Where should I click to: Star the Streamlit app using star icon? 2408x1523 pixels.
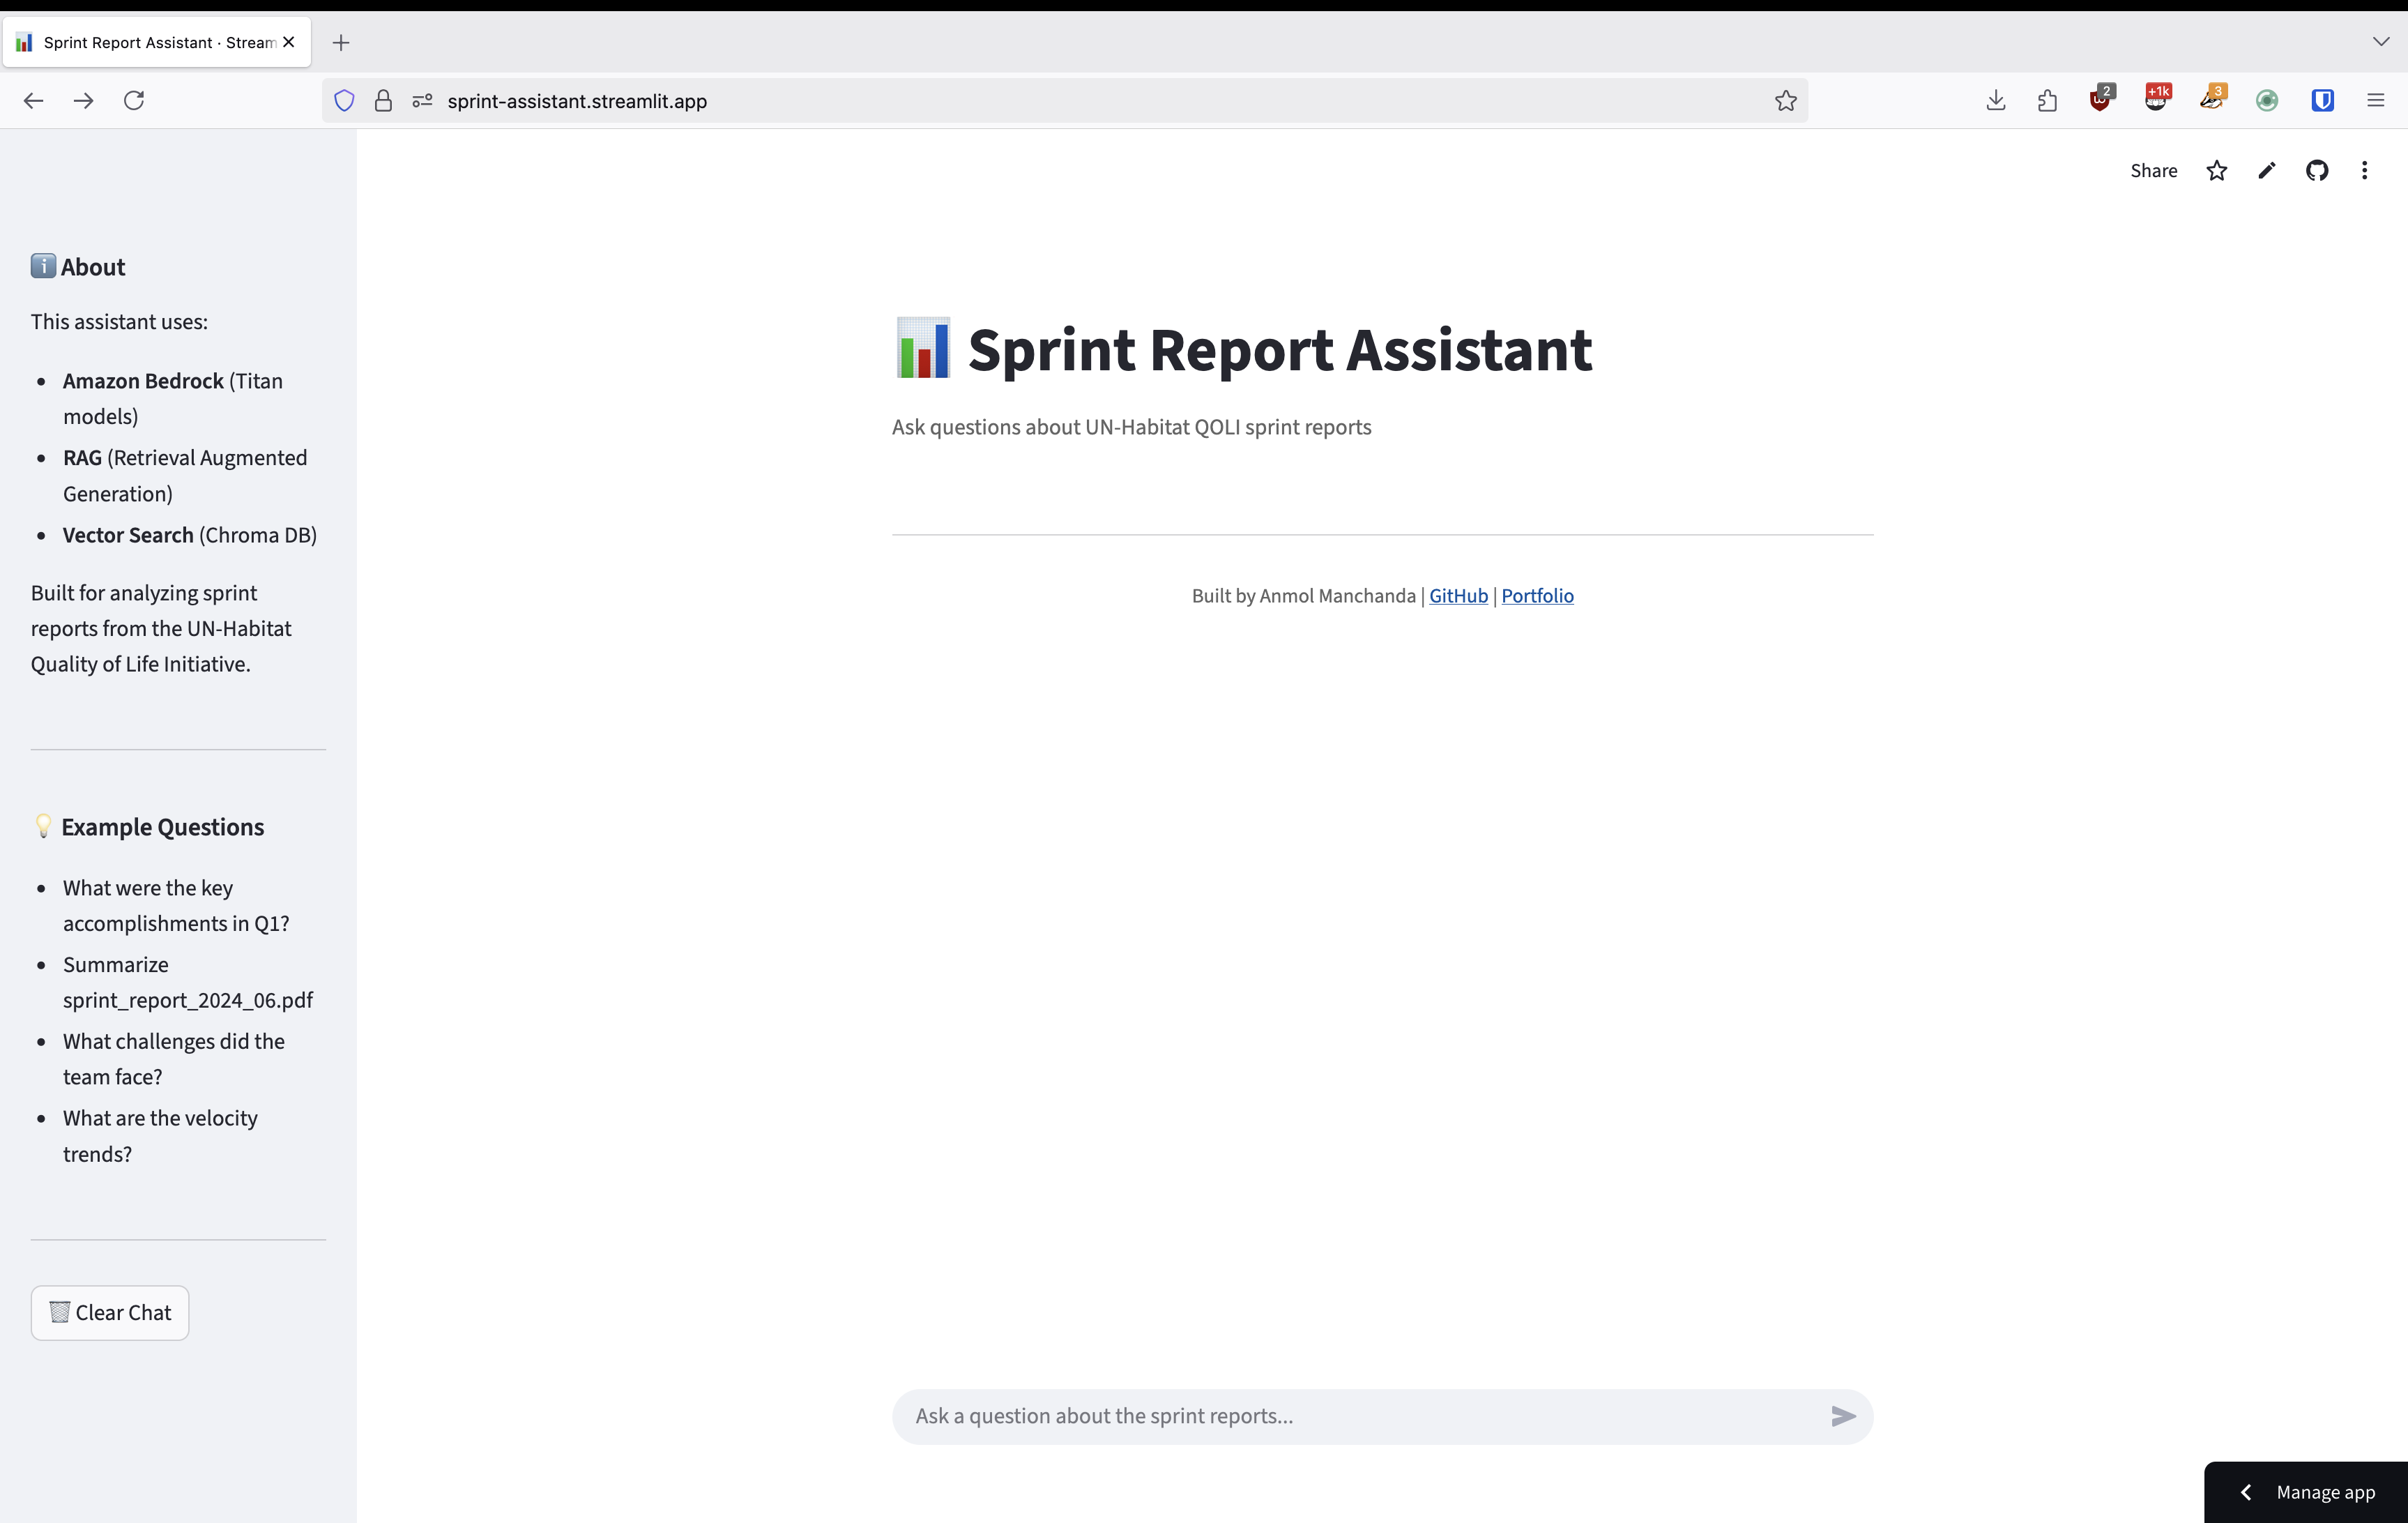(2217, 170)
